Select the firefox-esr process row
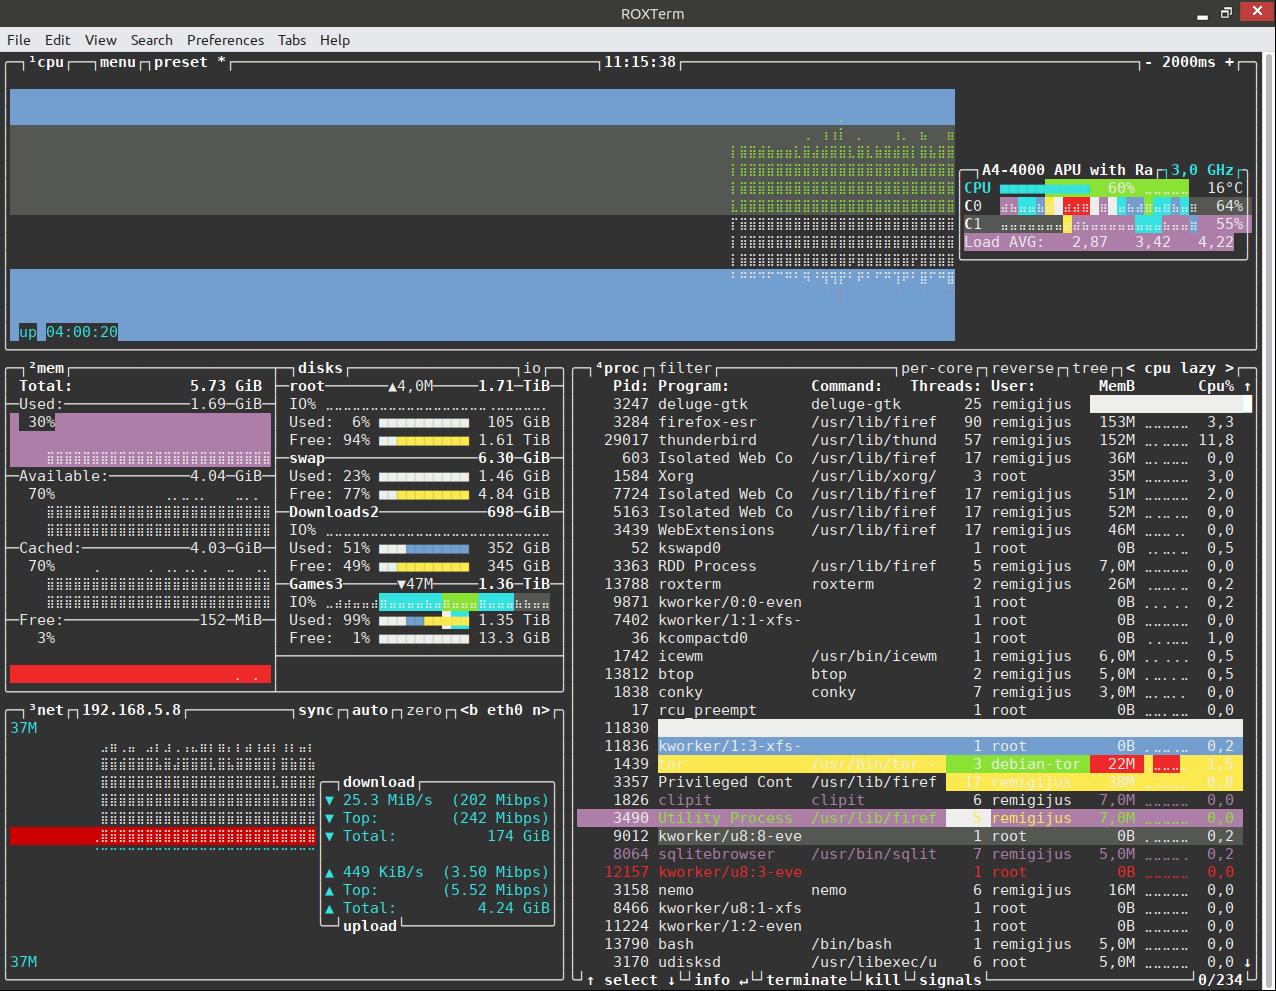This screenshot has height=991, width=1276. coord(910,422)
